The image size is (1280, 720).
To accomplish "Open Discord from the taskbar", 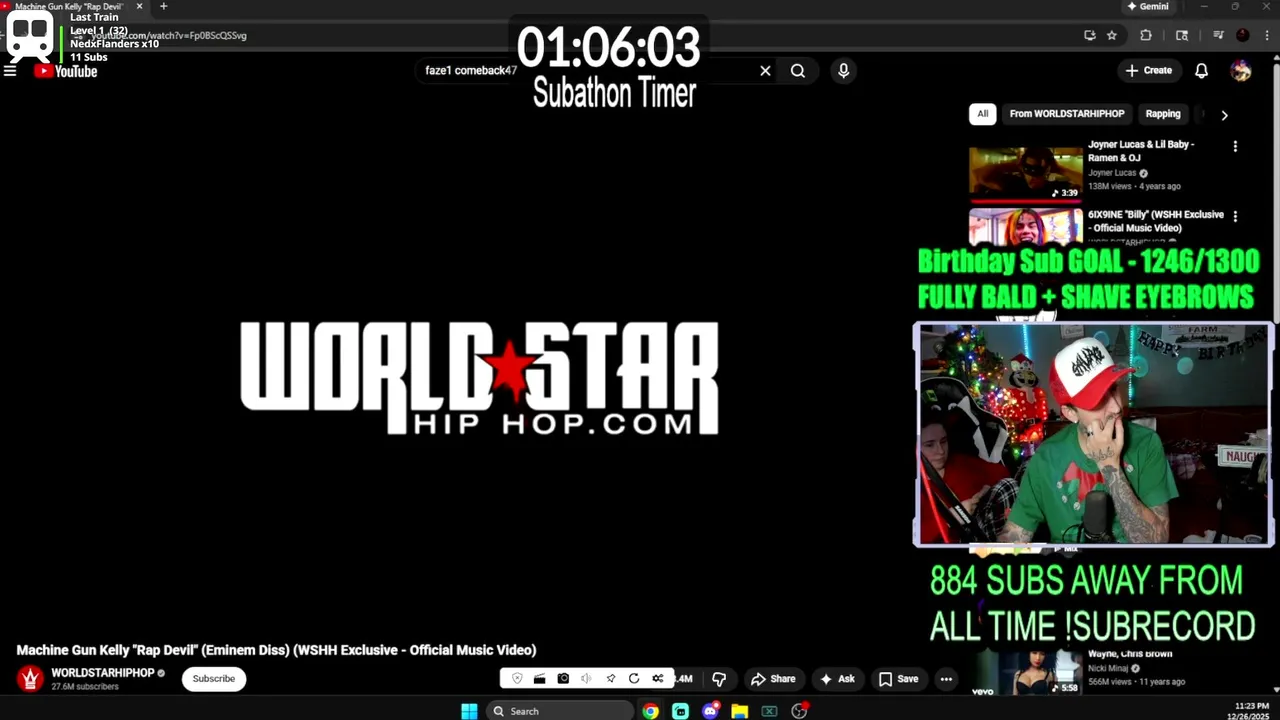I will point(710,711).
